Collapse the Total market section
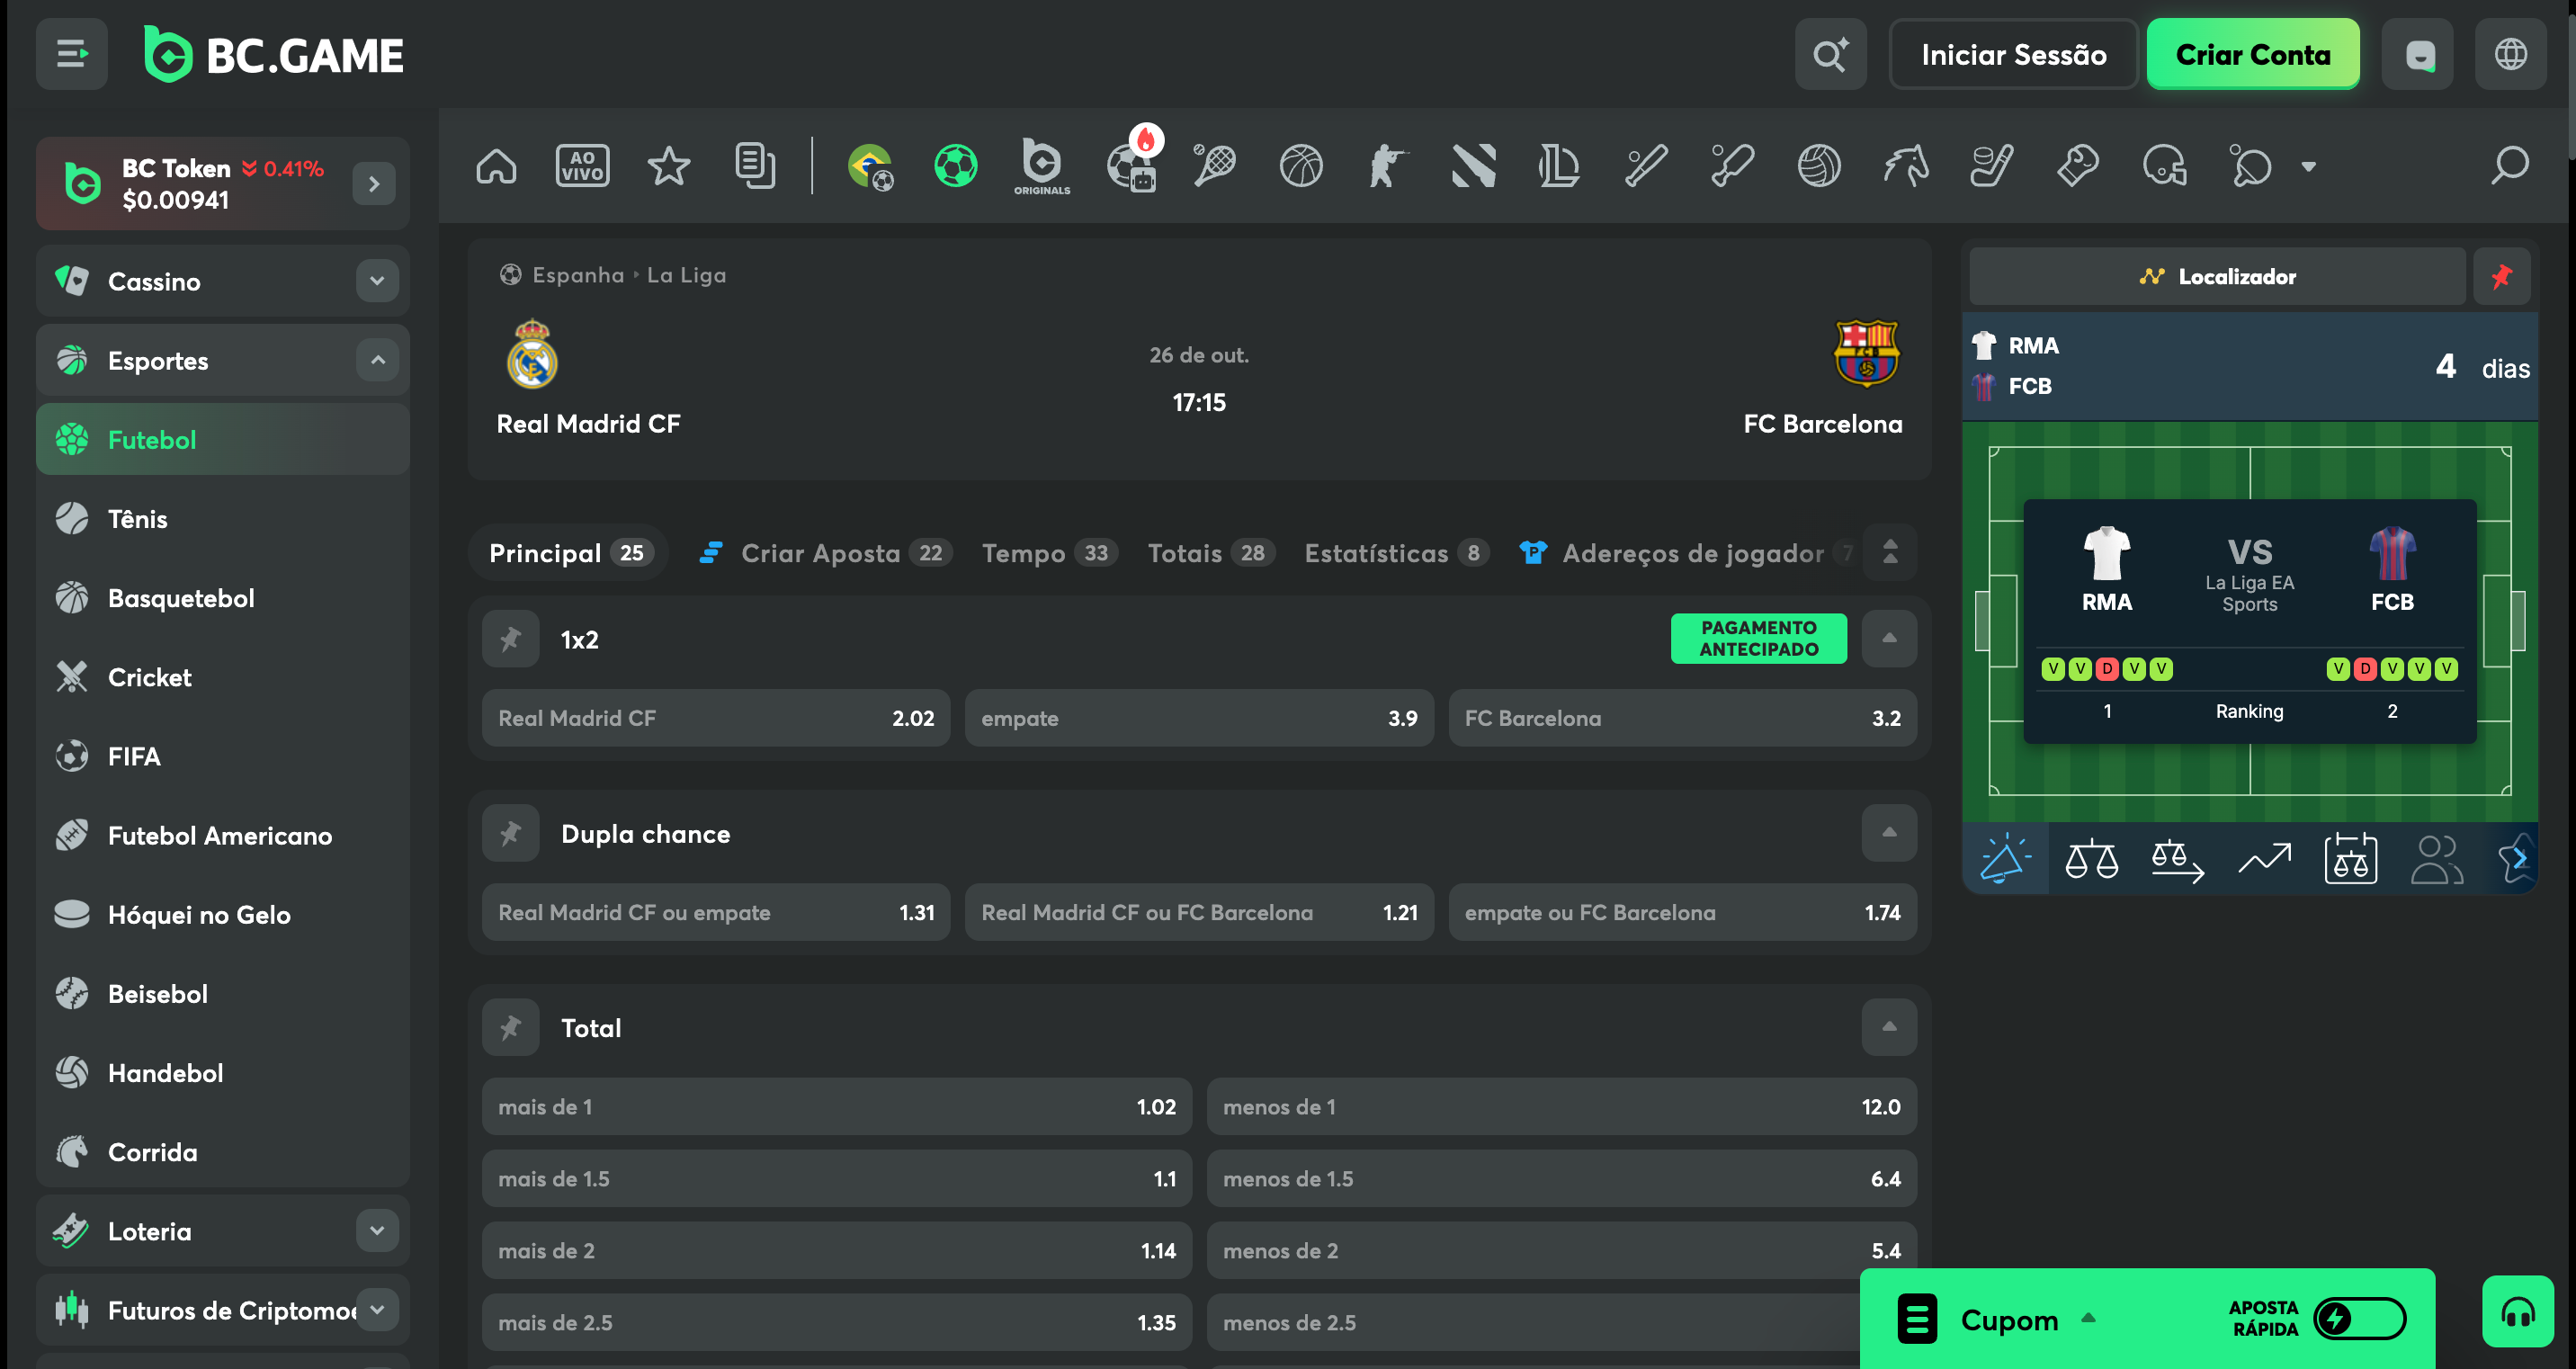The width and height of the screenshot is (2576, 1369). coord(1889,1027)
